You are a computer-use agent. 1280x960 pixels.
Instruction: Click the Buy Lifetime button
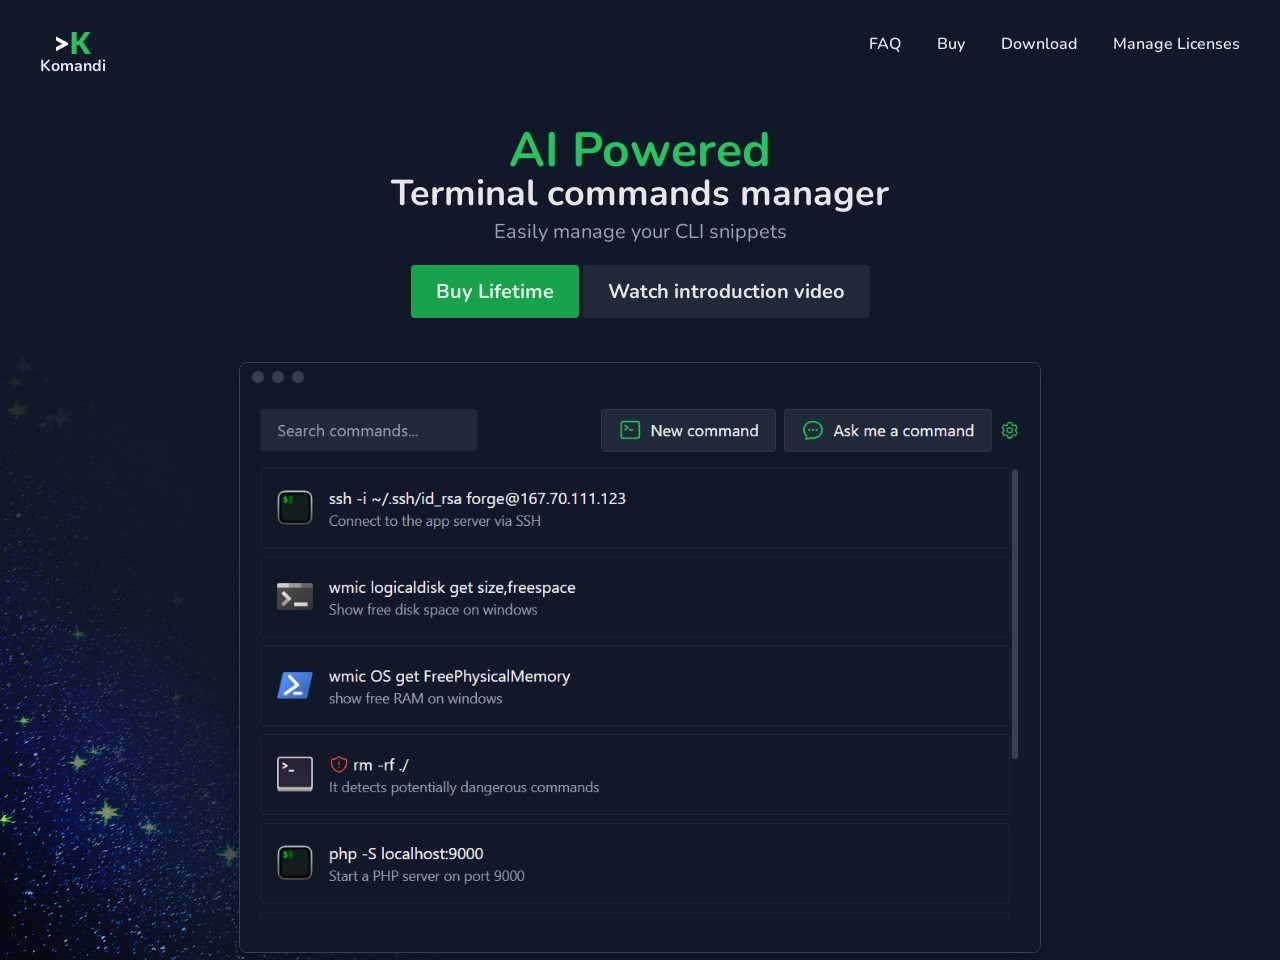(495, 291)
